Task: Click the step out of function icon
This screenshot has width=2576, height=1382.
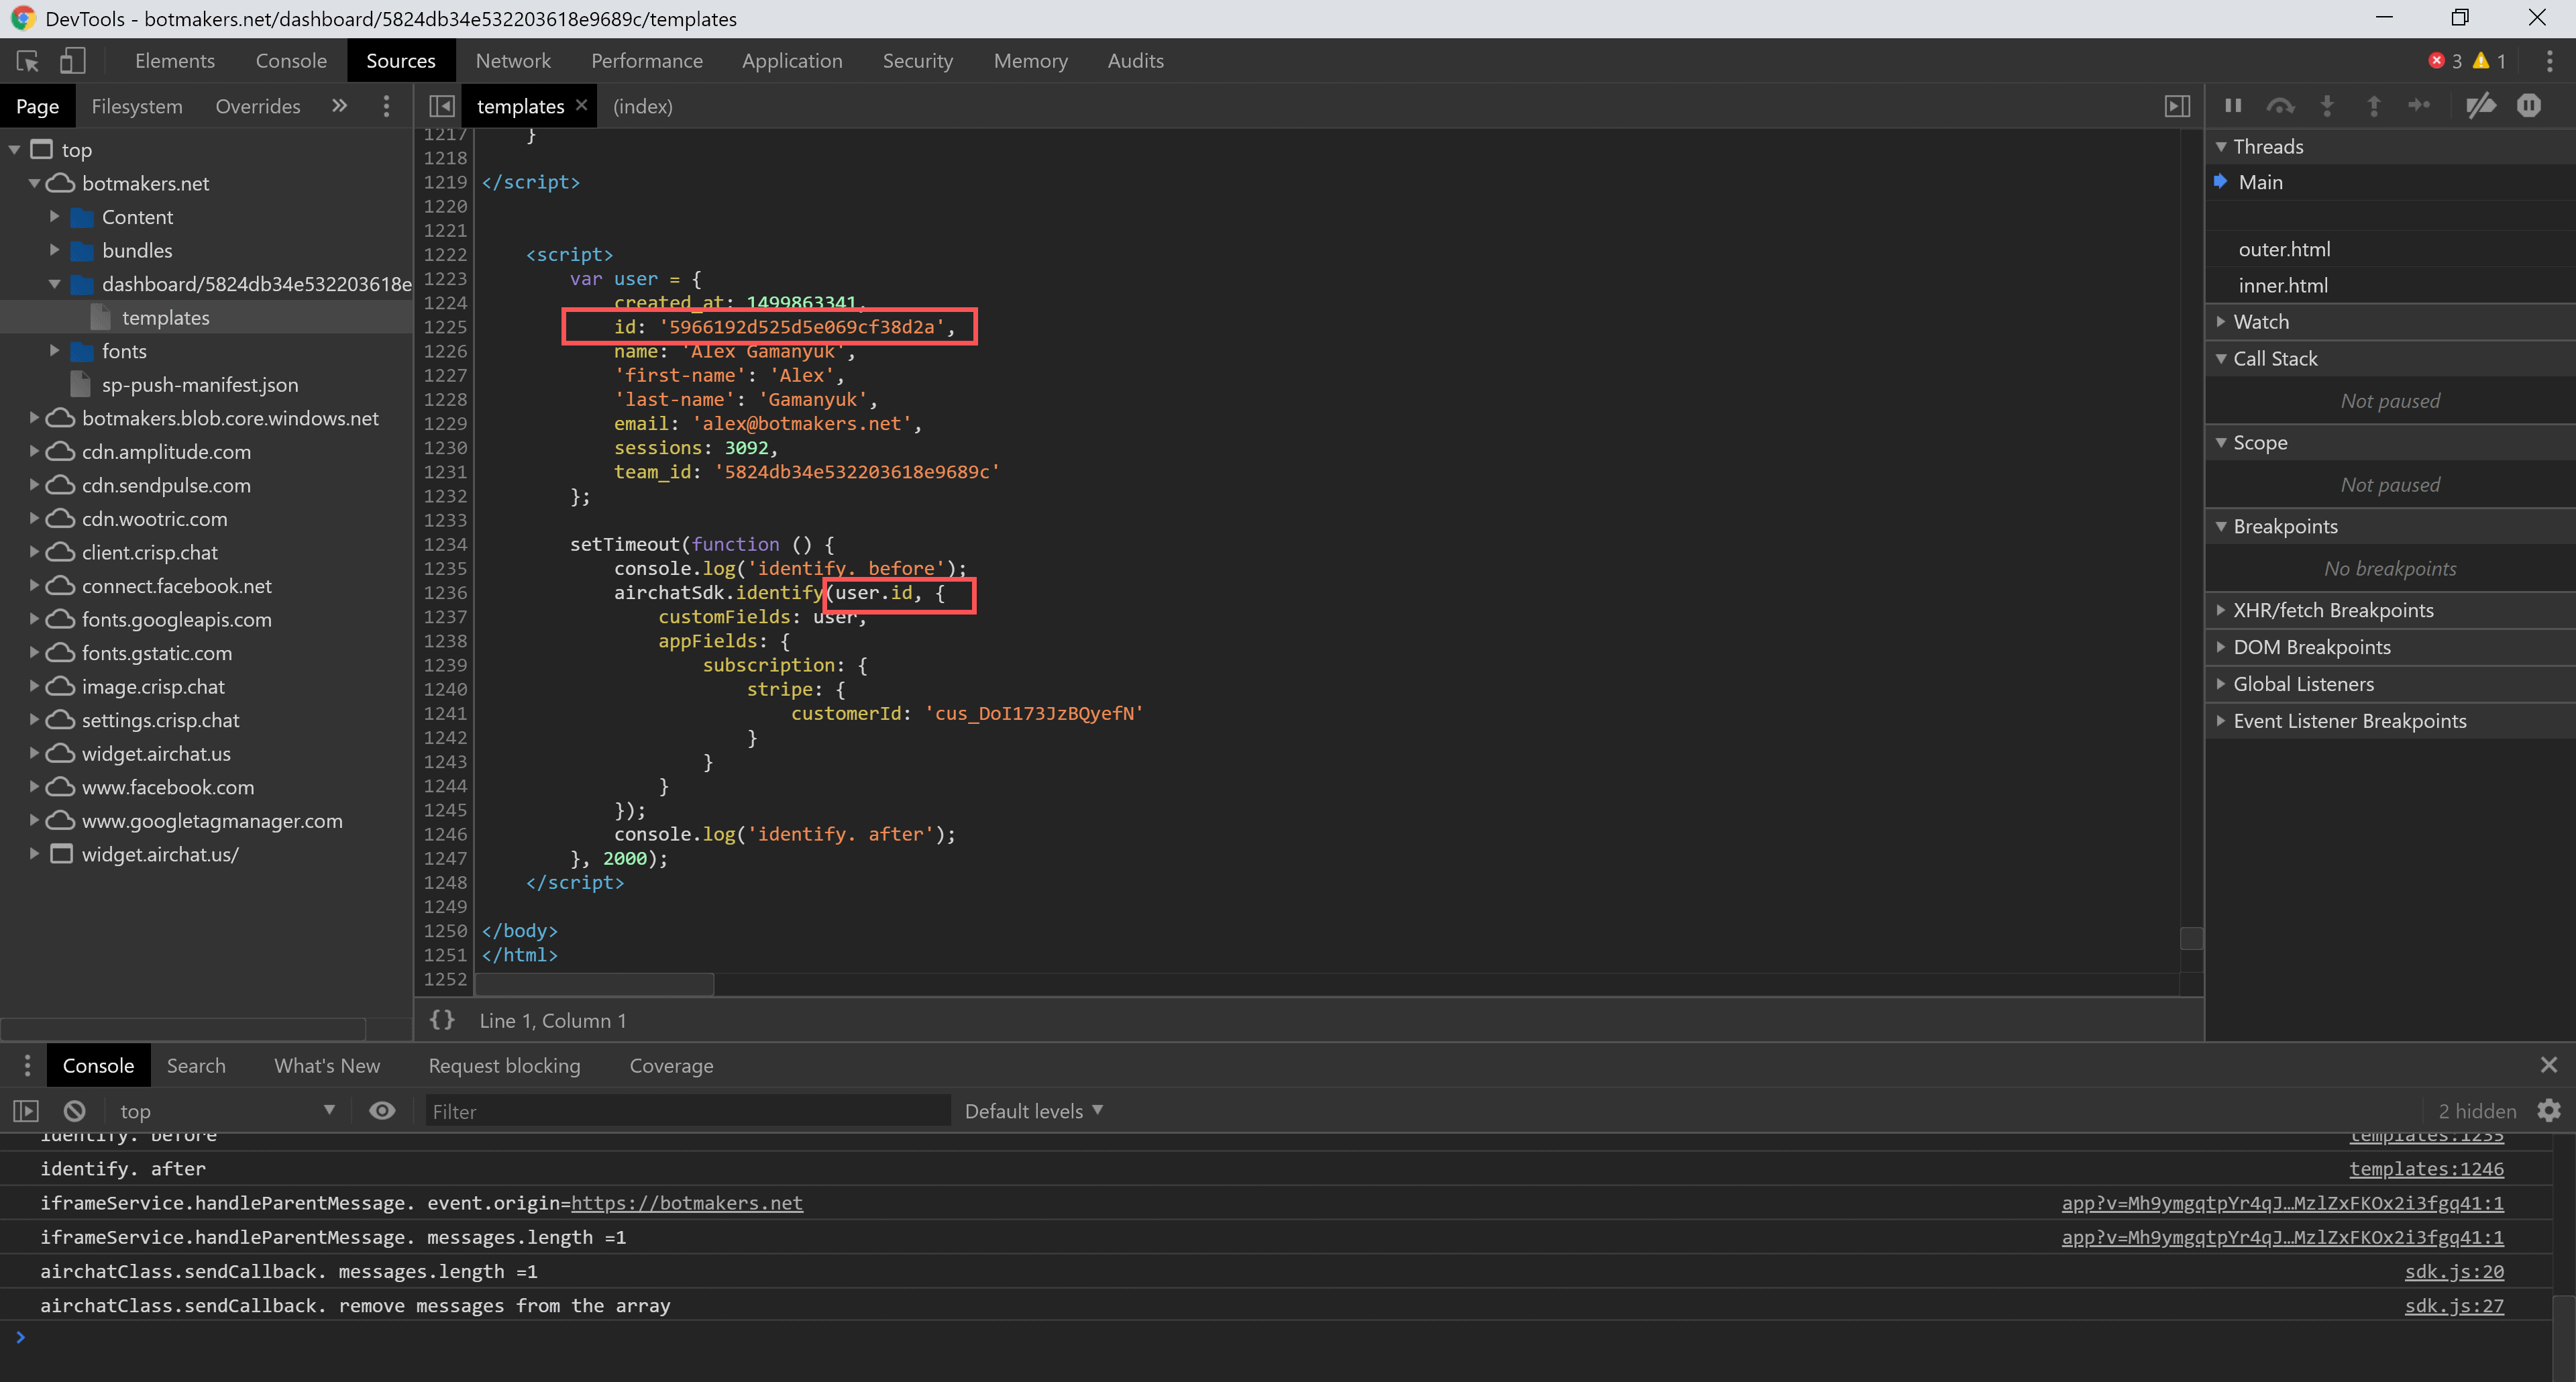Action: pos(2373,106)
